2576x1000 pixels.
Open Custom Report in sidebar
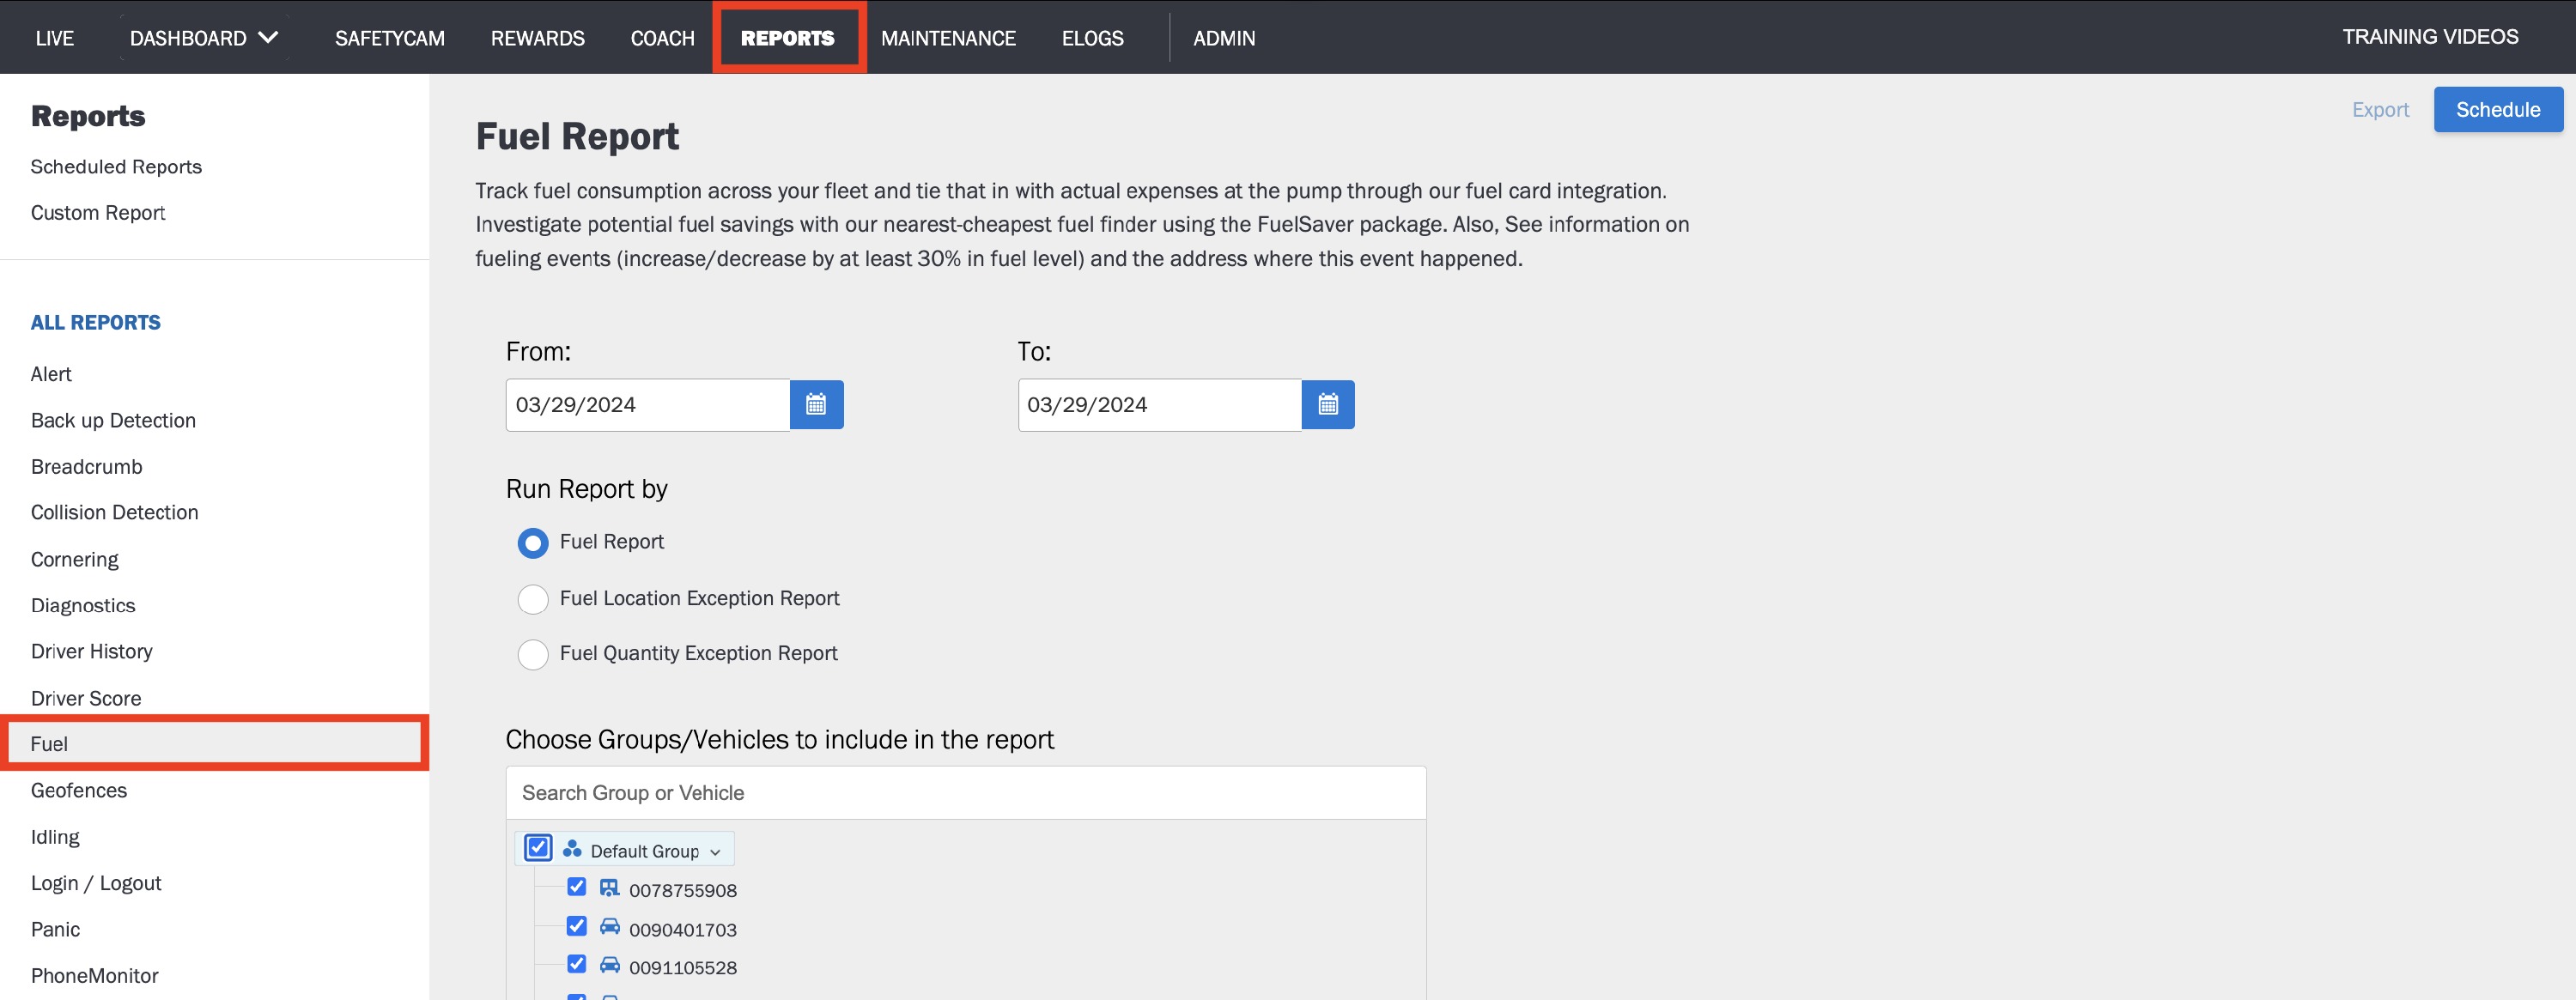point(98,213)
